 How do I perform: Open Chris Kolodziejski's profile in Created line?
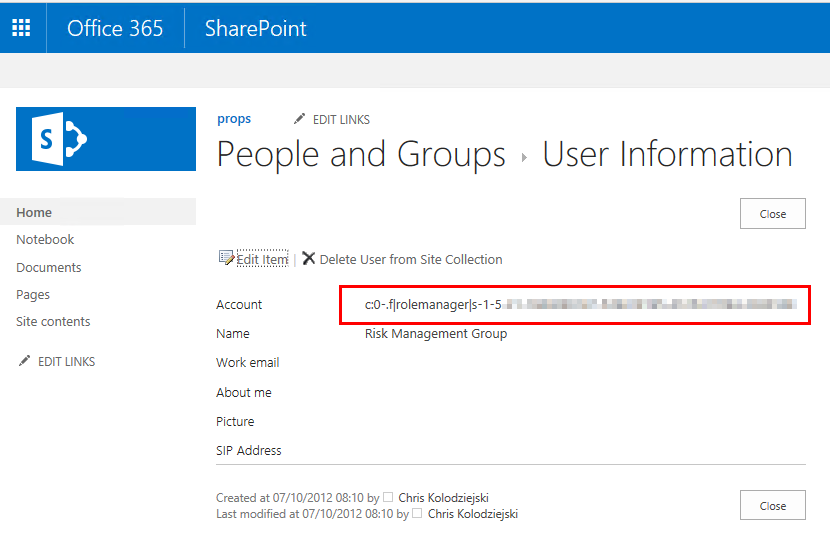[443, 497]
